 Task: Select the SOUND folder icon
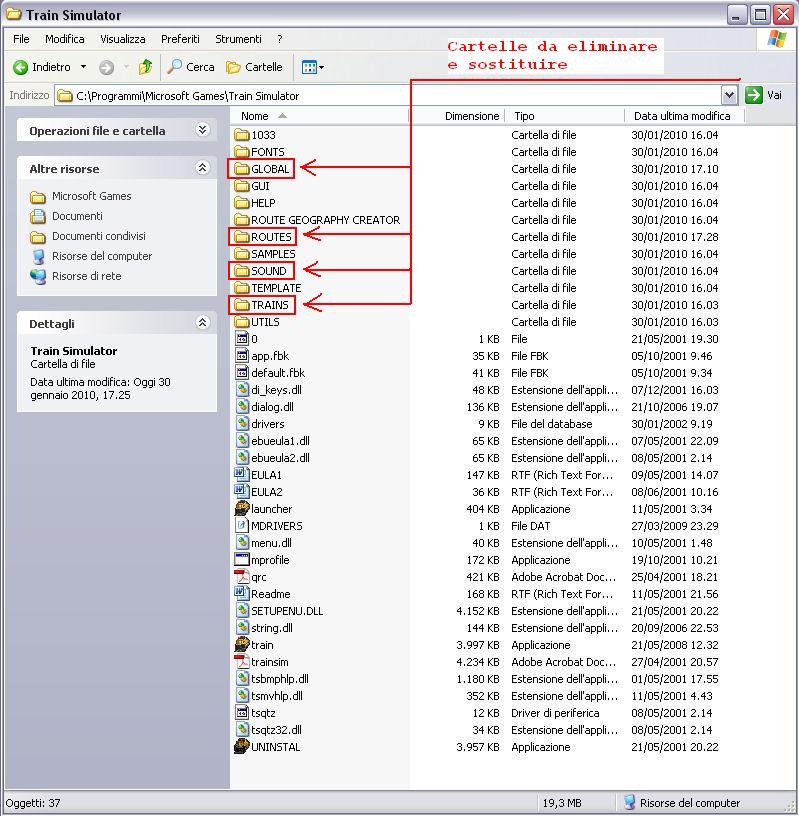click(x=242, y=271)
